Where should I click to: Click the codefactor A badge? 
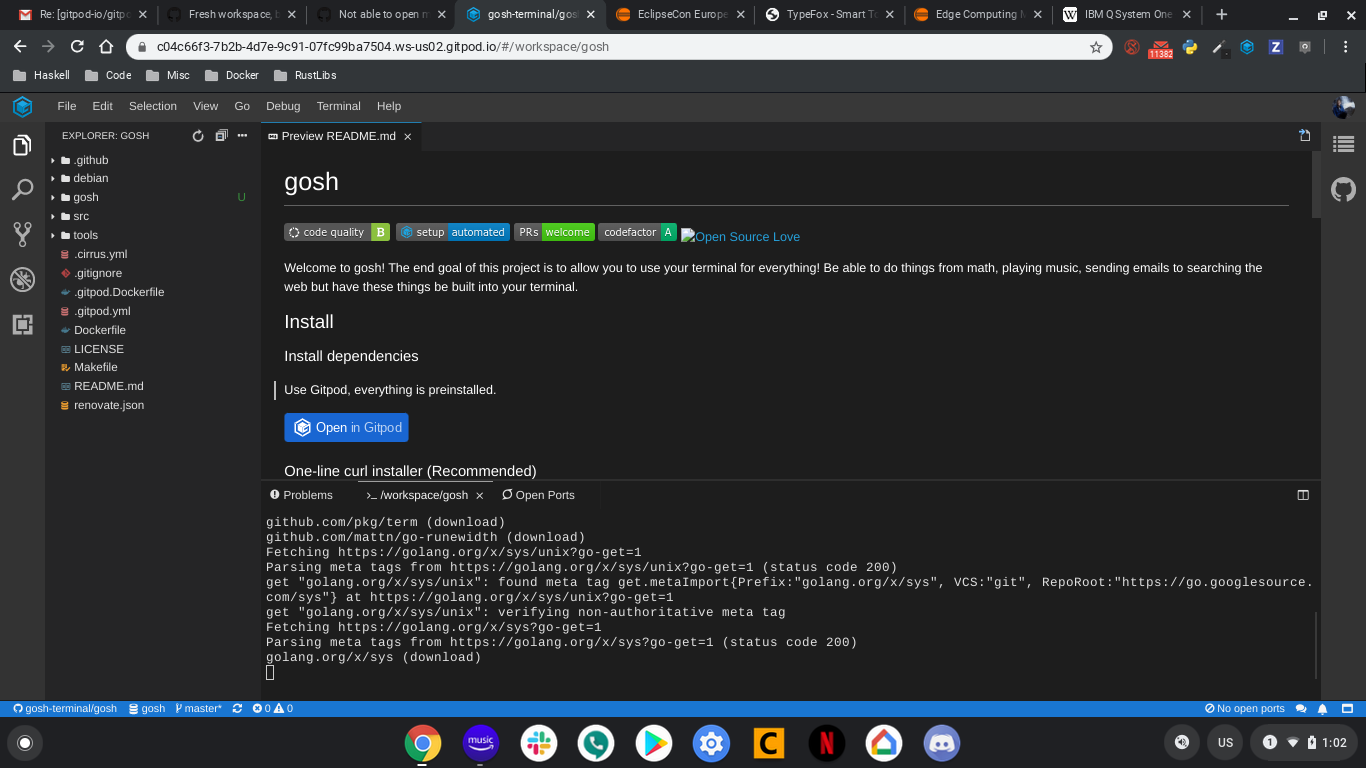click(x=638, y=232)
